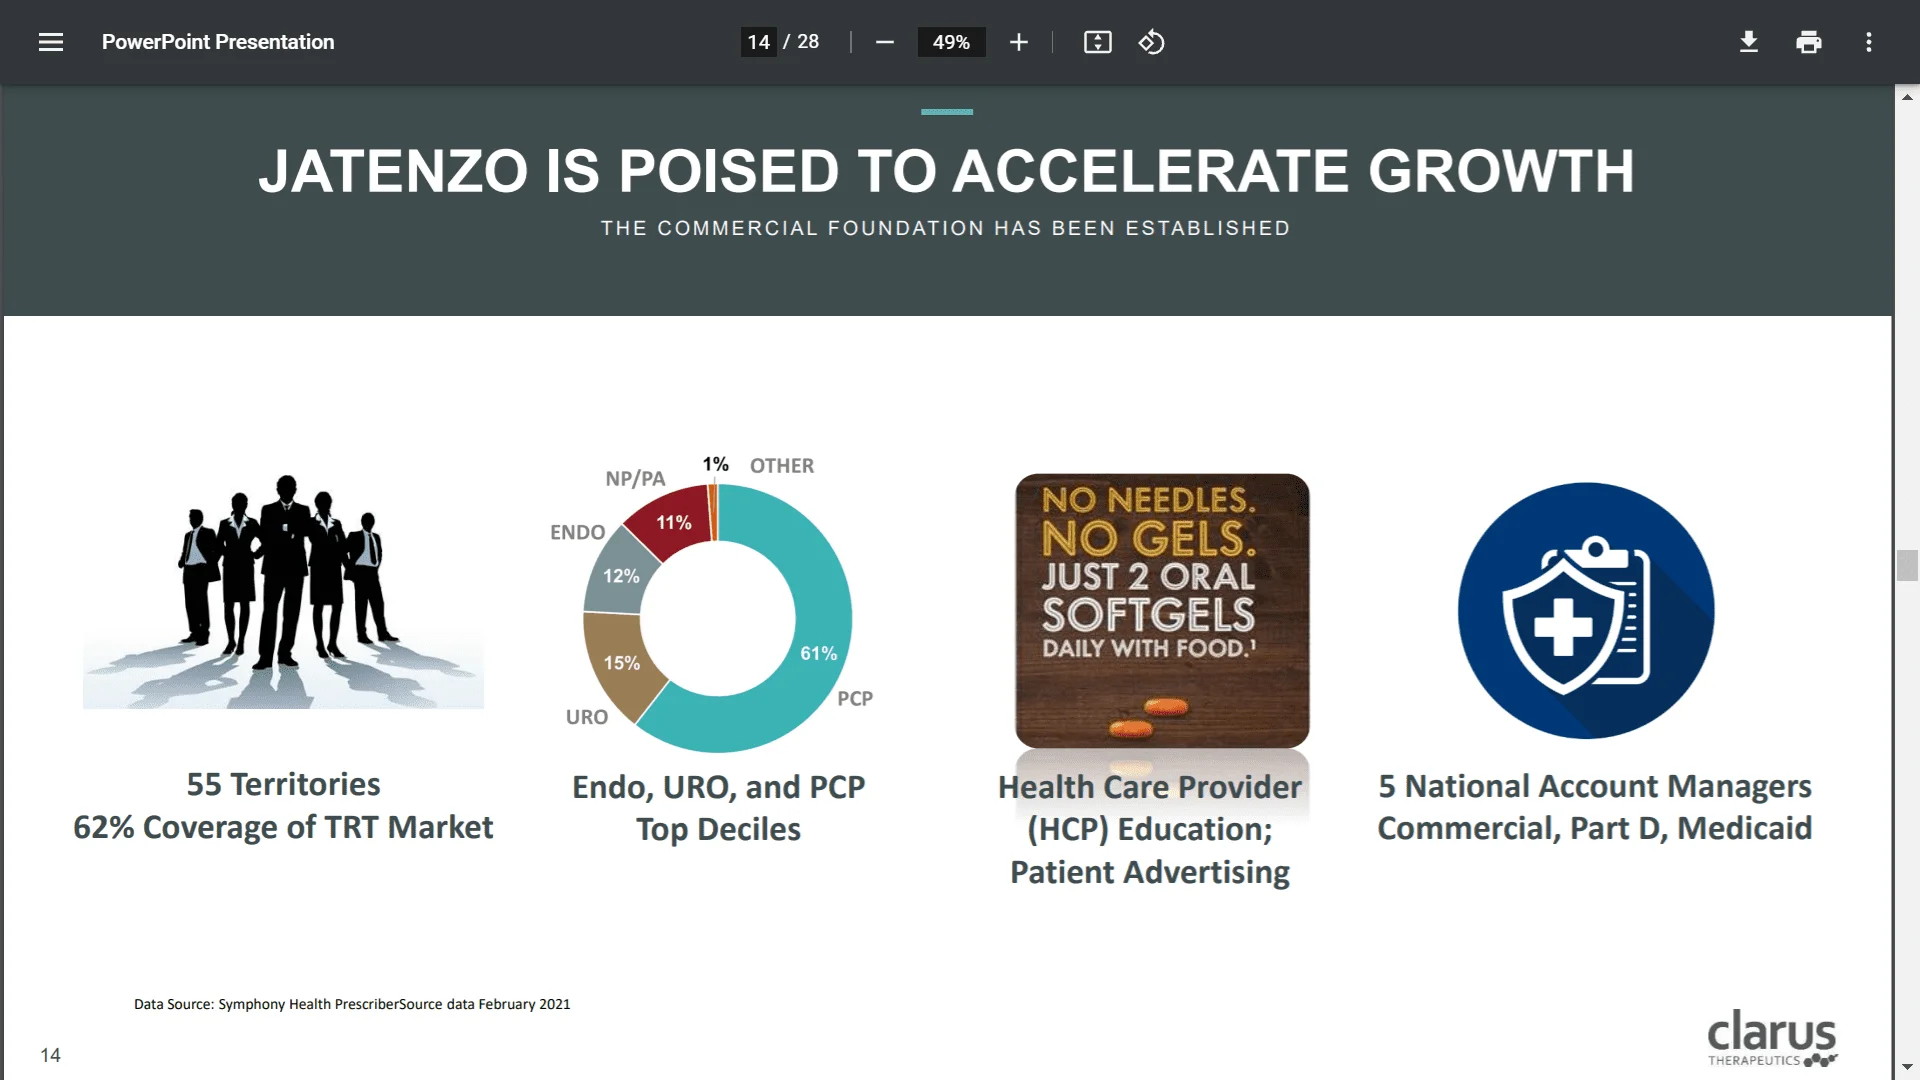
Task: Click THE COMMERCIAL FOUNDATION subtitle
Action: point(945,228)
